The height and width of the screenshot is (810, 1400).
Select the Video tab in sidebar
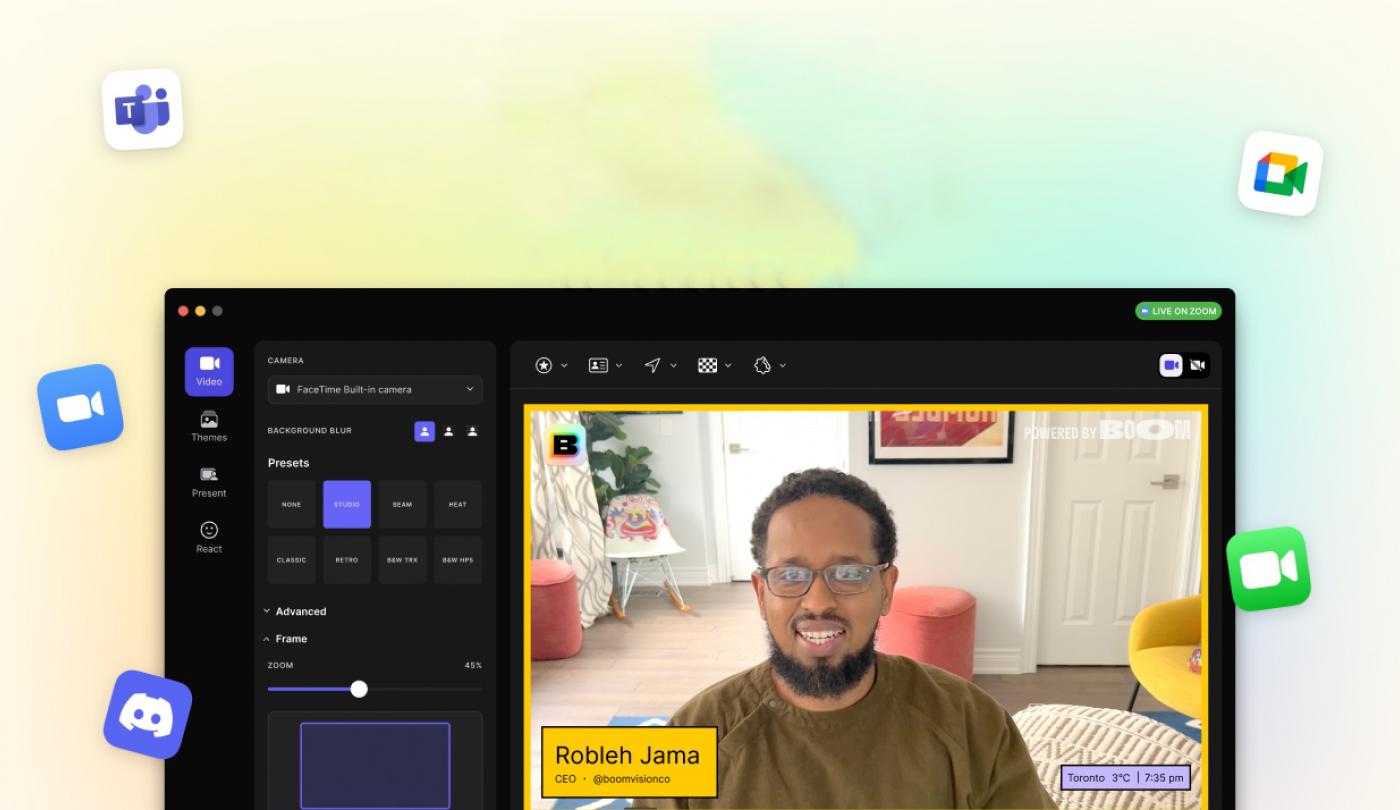click(x=209, y=371)
